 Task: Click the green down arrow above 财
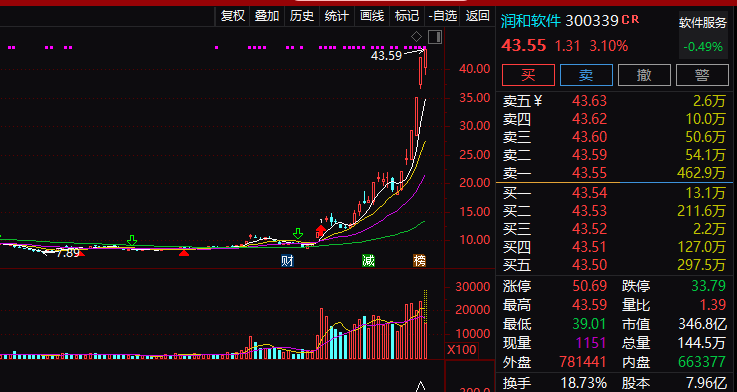[298, 234]
